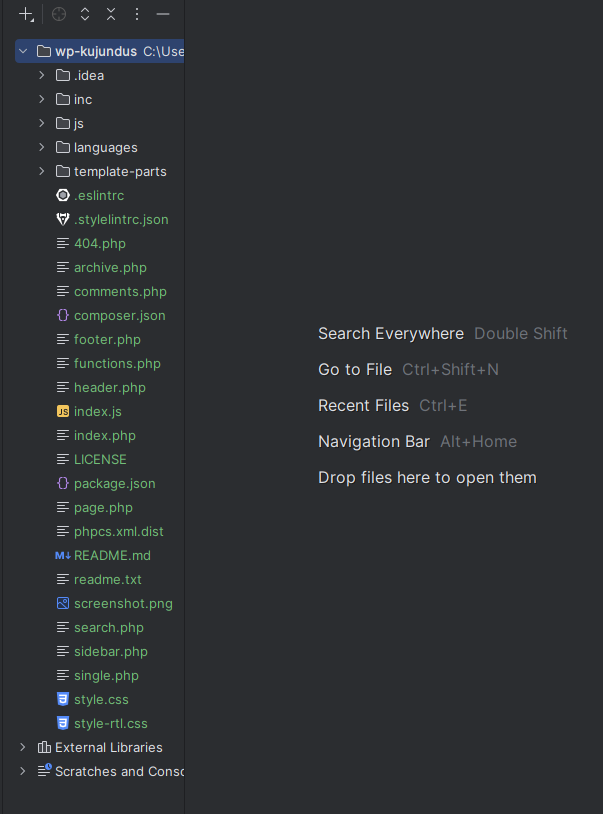
Task: Click the .eslintrc config file icon
Action: coord(63,195)
